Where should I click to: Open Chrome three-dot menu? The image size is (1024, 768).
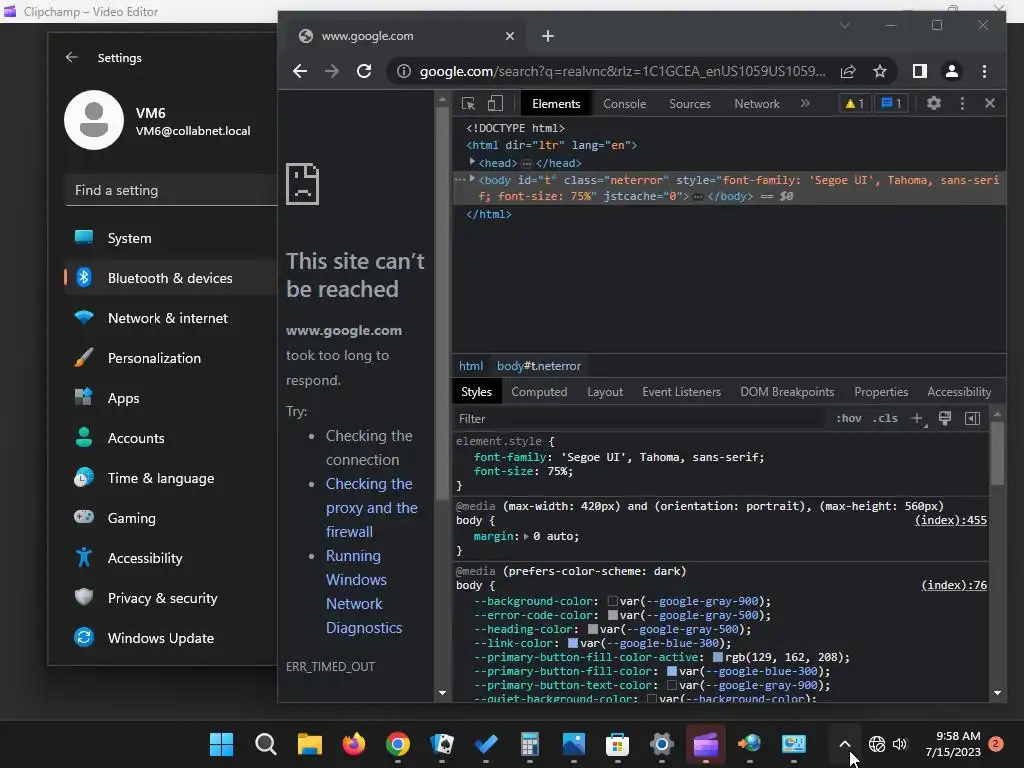click(x=984, y=71)
